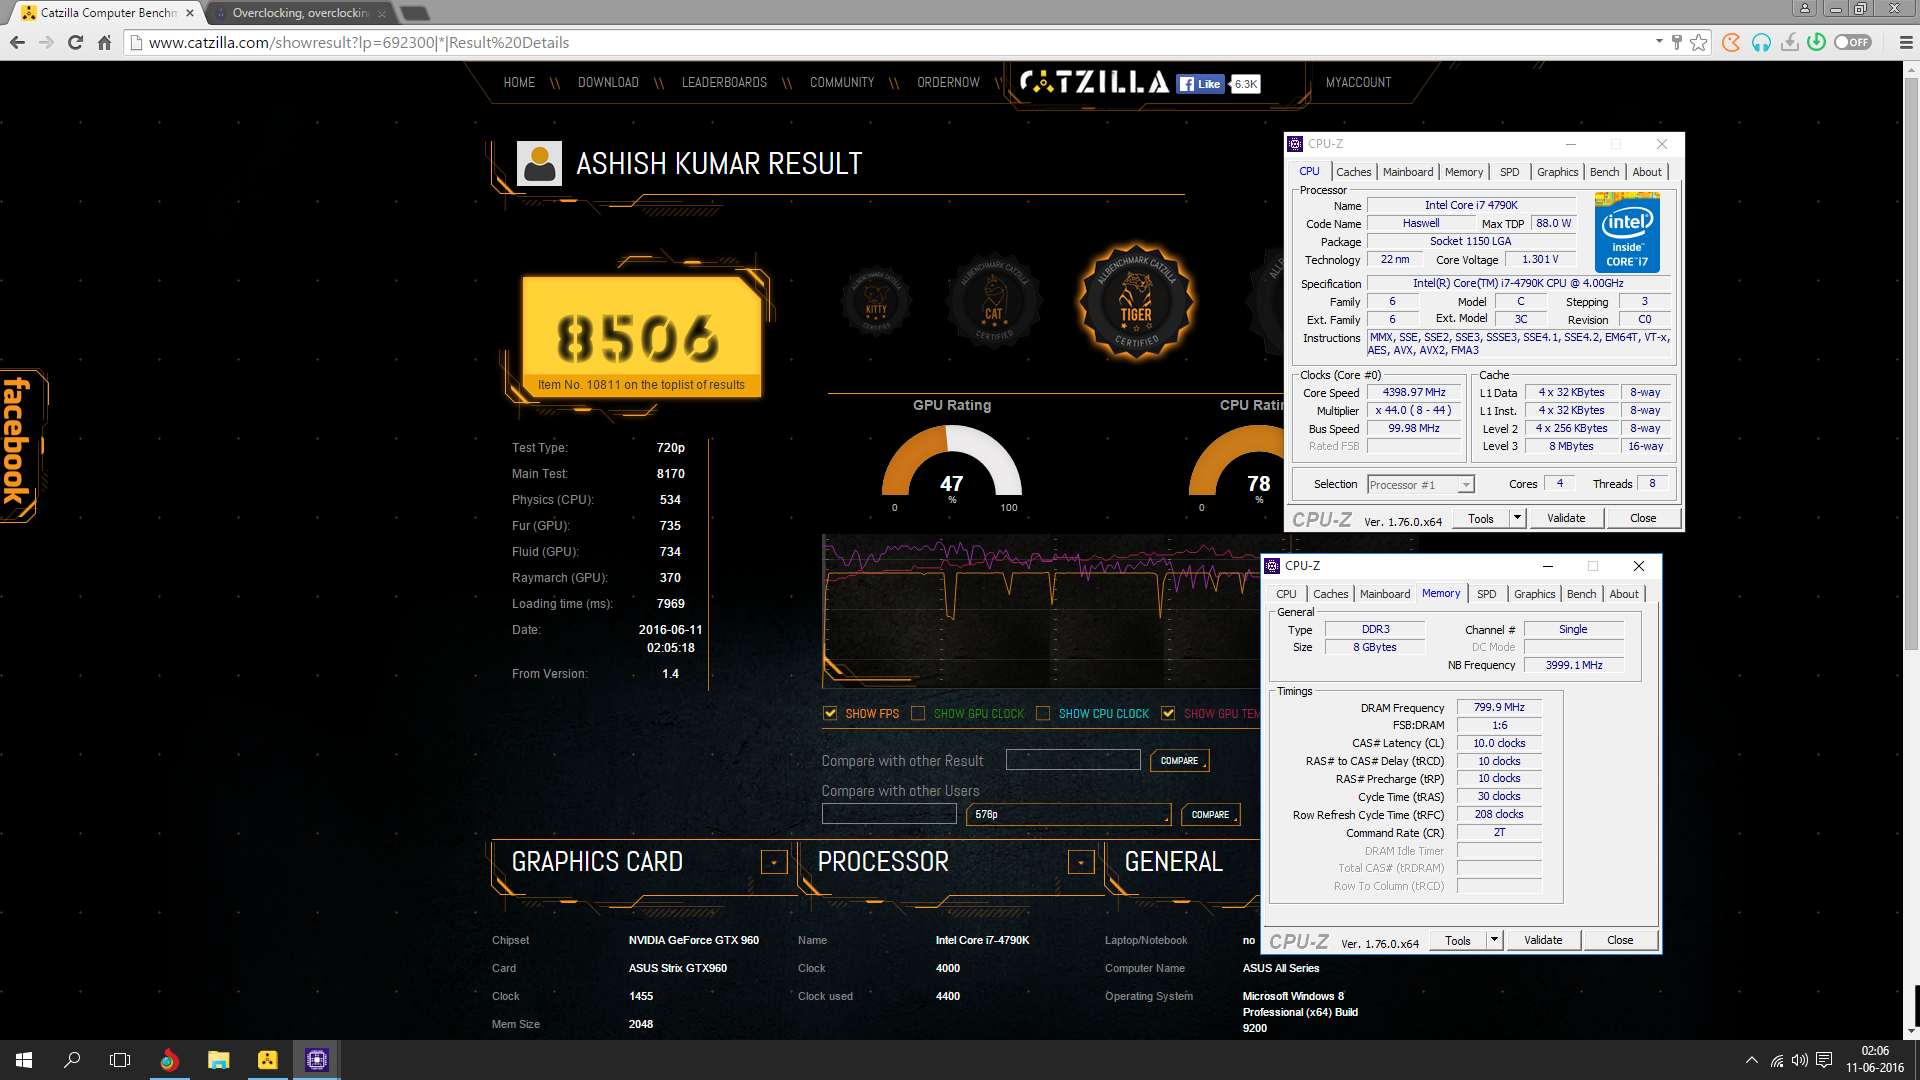Uncheck the Show GPU Temp checkbox
The width and height of the screenshot is (1920, 1080).
[x=1168, y=713]
